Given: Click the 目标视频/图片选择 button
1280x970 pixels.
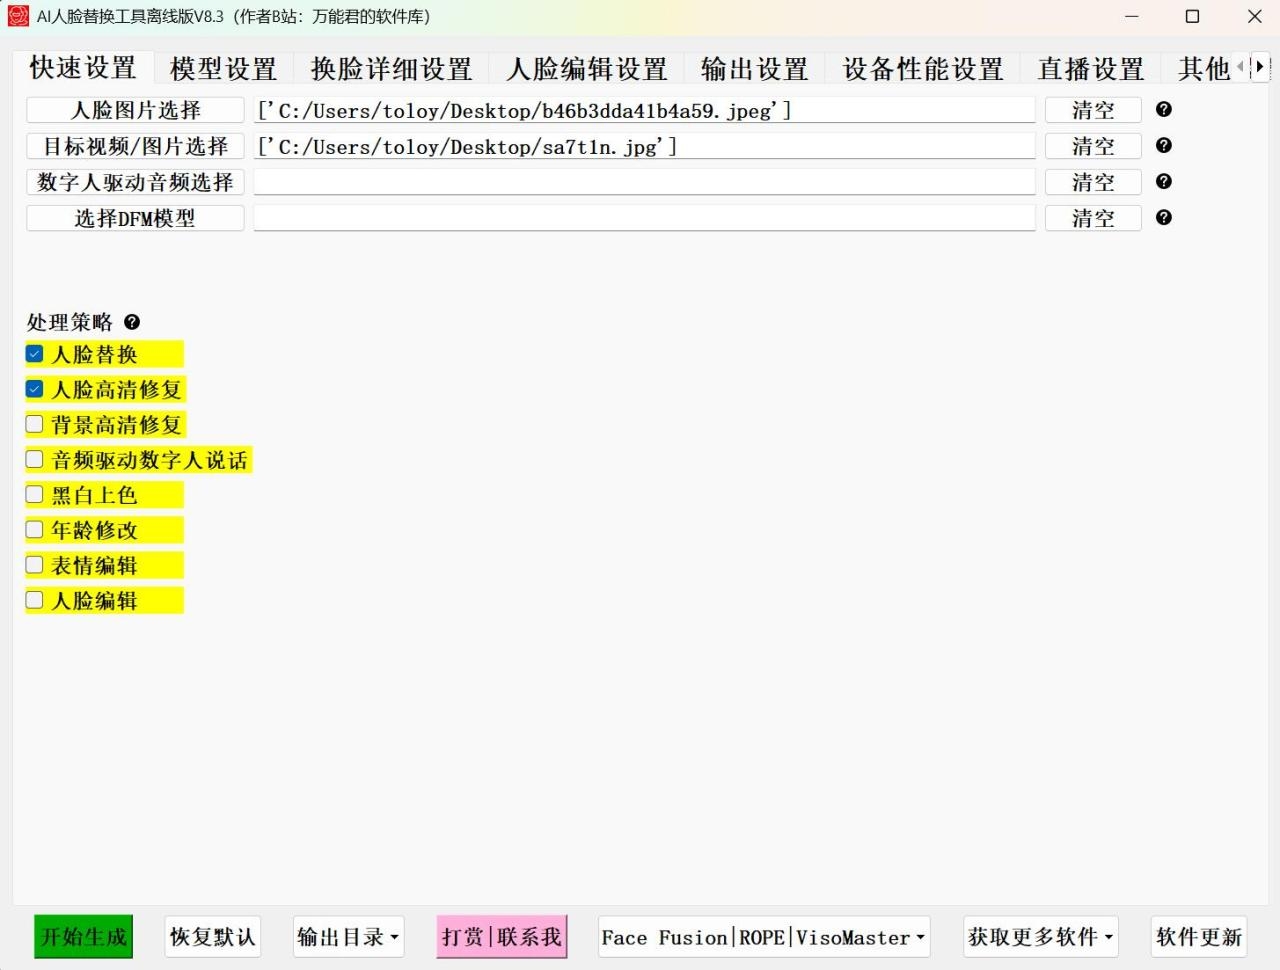Looking at the screenshot, I should [135, 146].
